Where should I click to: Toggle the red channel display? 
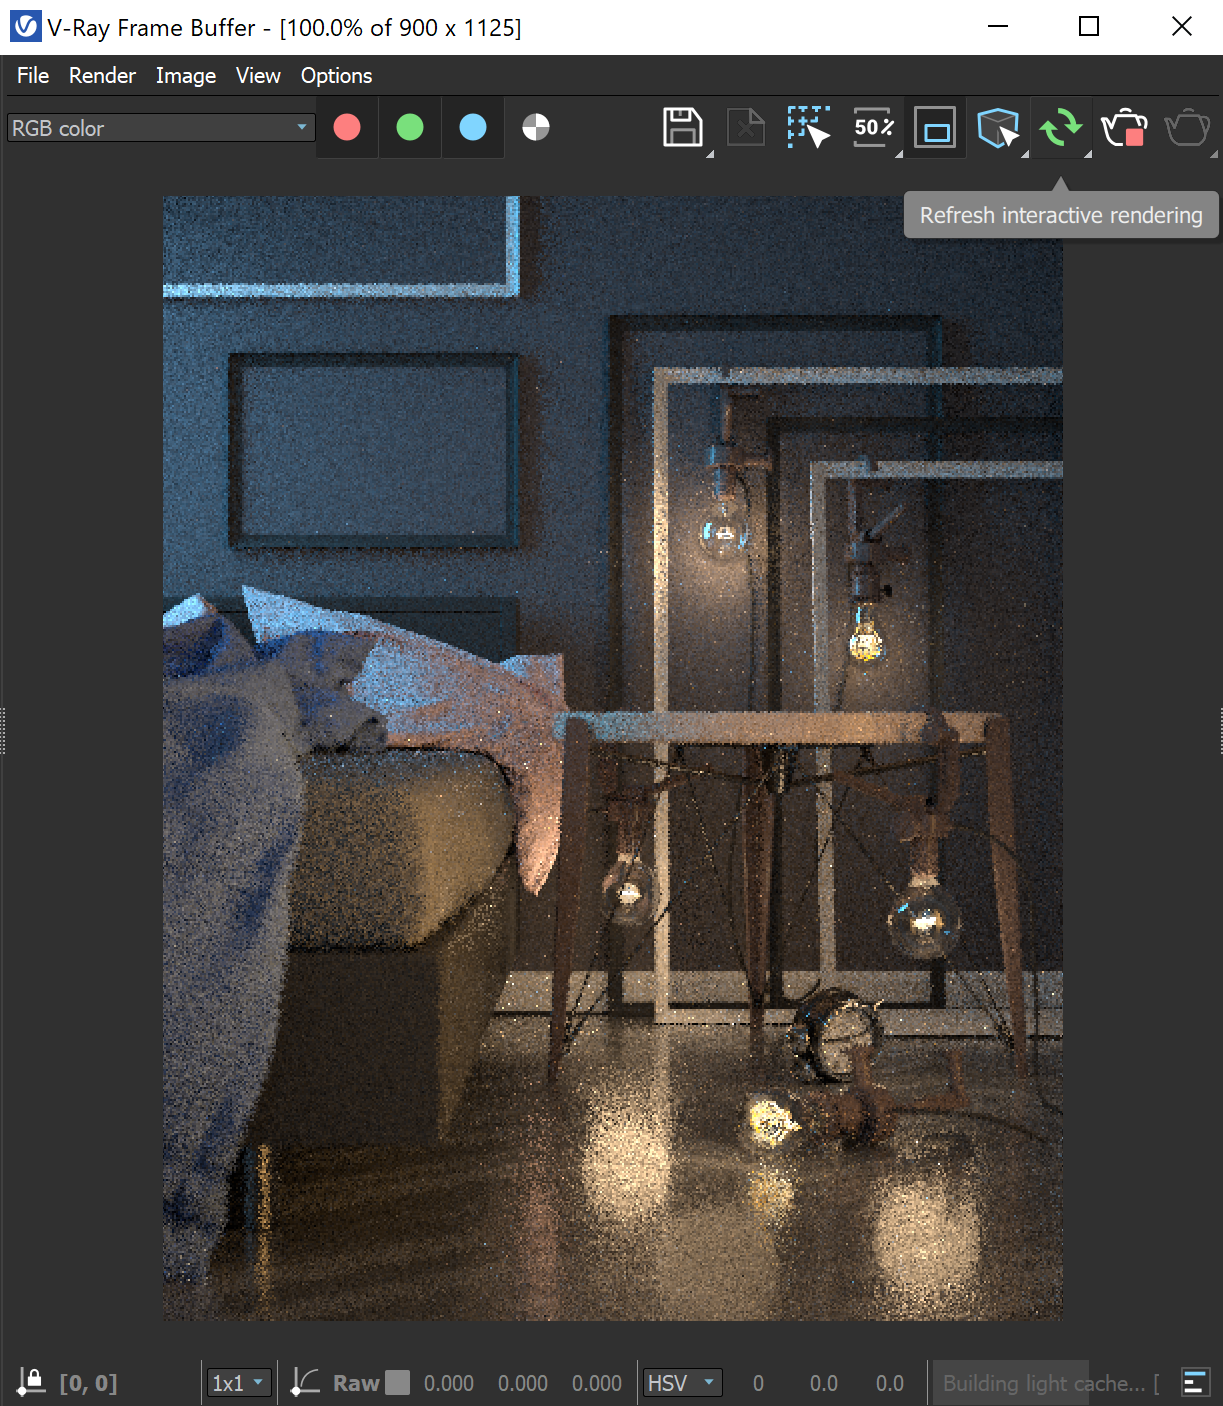346,127
